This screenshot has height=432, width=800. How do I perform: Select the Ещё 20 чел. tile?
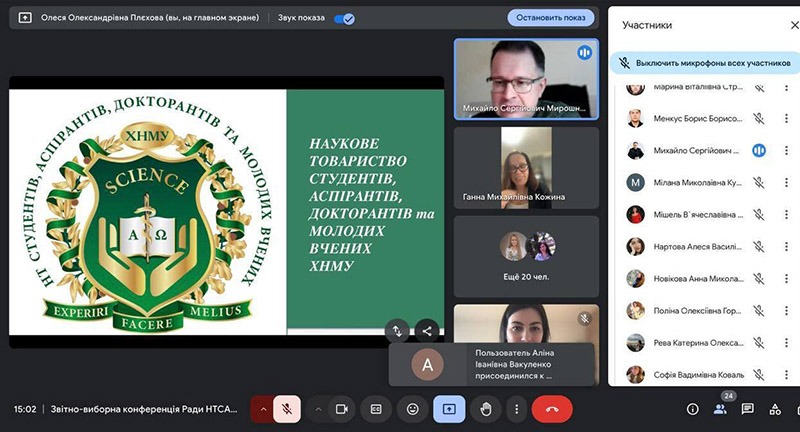click(526, 255)
